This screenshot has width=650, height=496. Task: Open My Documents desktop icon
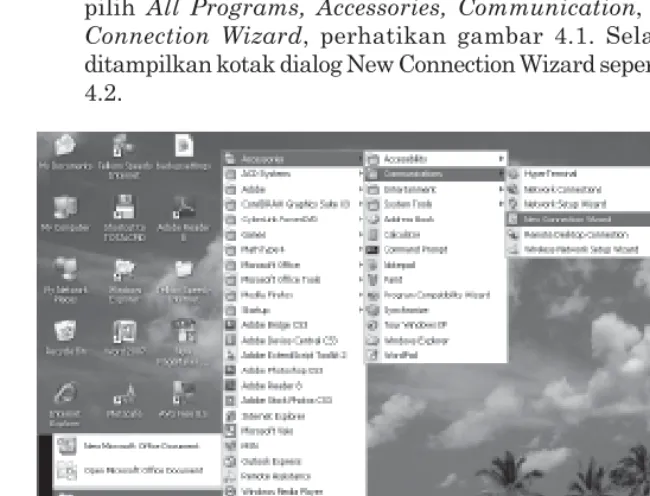pyautogui.click(x=65, y=152)
